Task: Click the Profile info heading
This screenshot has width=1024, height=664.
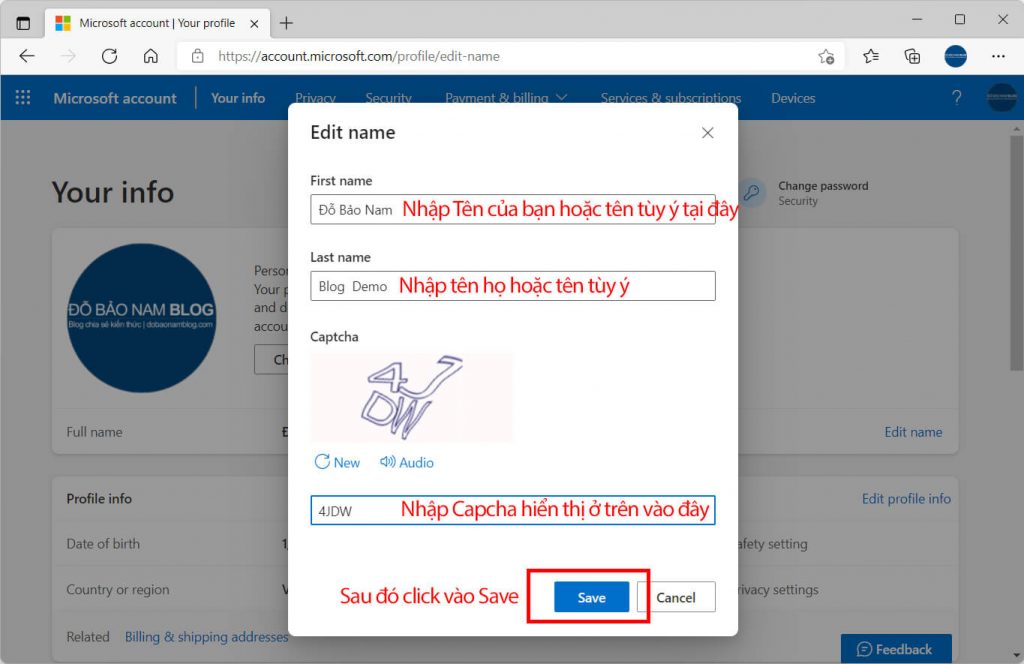Action: coord(99,498)
